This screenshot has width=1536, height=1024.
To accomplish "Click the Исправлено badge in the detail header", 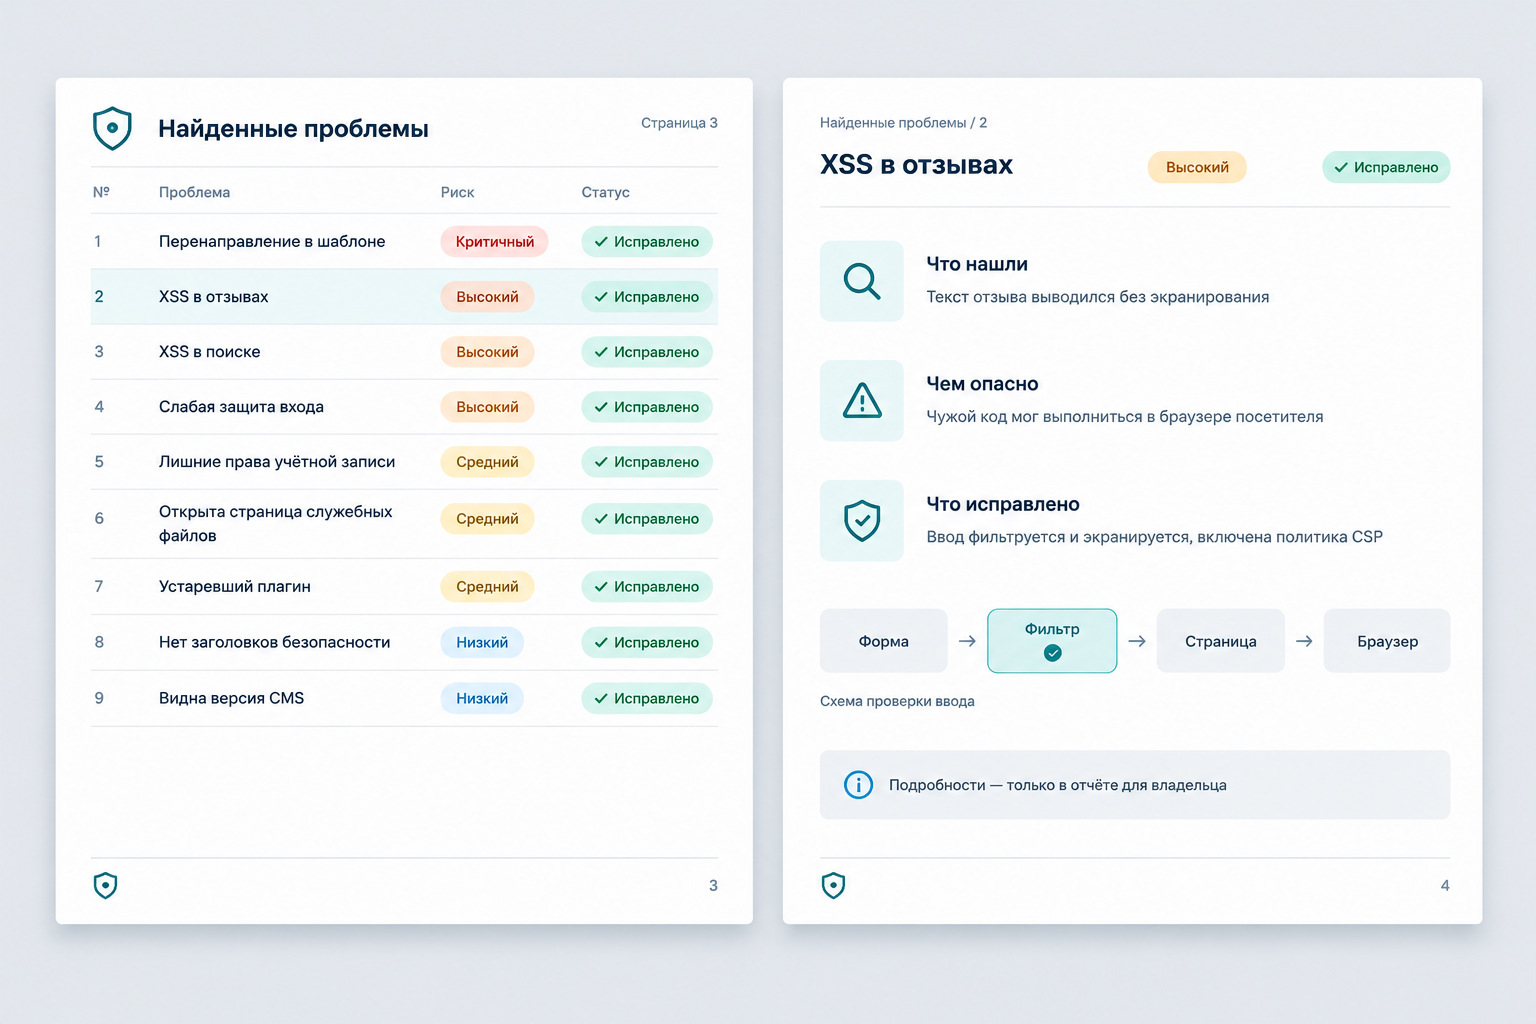I will tap(1386, 167).
